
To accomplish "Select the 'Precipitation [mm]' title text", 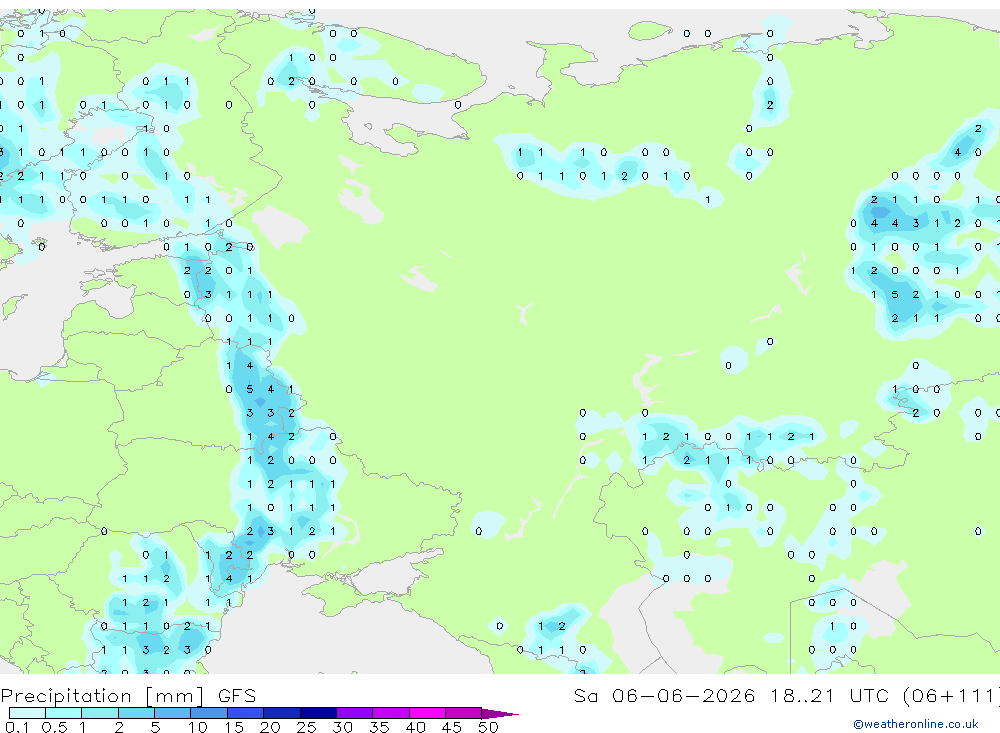I will (102, 696).
